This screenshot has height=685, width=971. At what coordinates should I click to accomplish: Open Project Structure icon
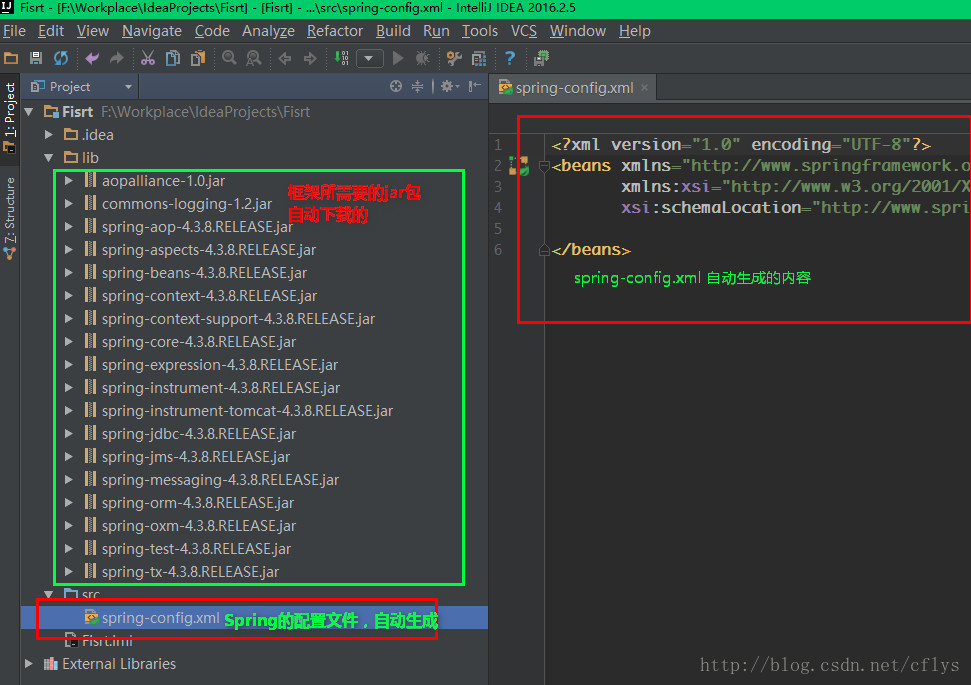[x=479, y=58]
